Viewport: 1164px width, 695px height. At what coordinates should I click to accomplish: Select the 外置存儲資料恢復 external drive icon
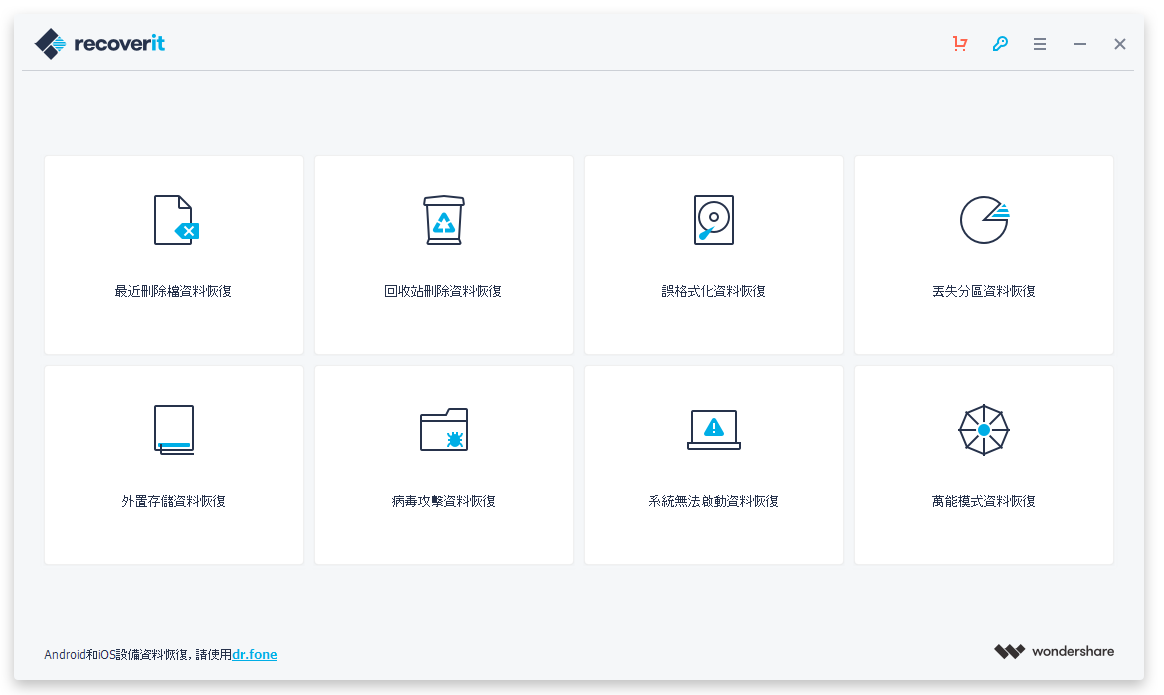click(173, 429)
